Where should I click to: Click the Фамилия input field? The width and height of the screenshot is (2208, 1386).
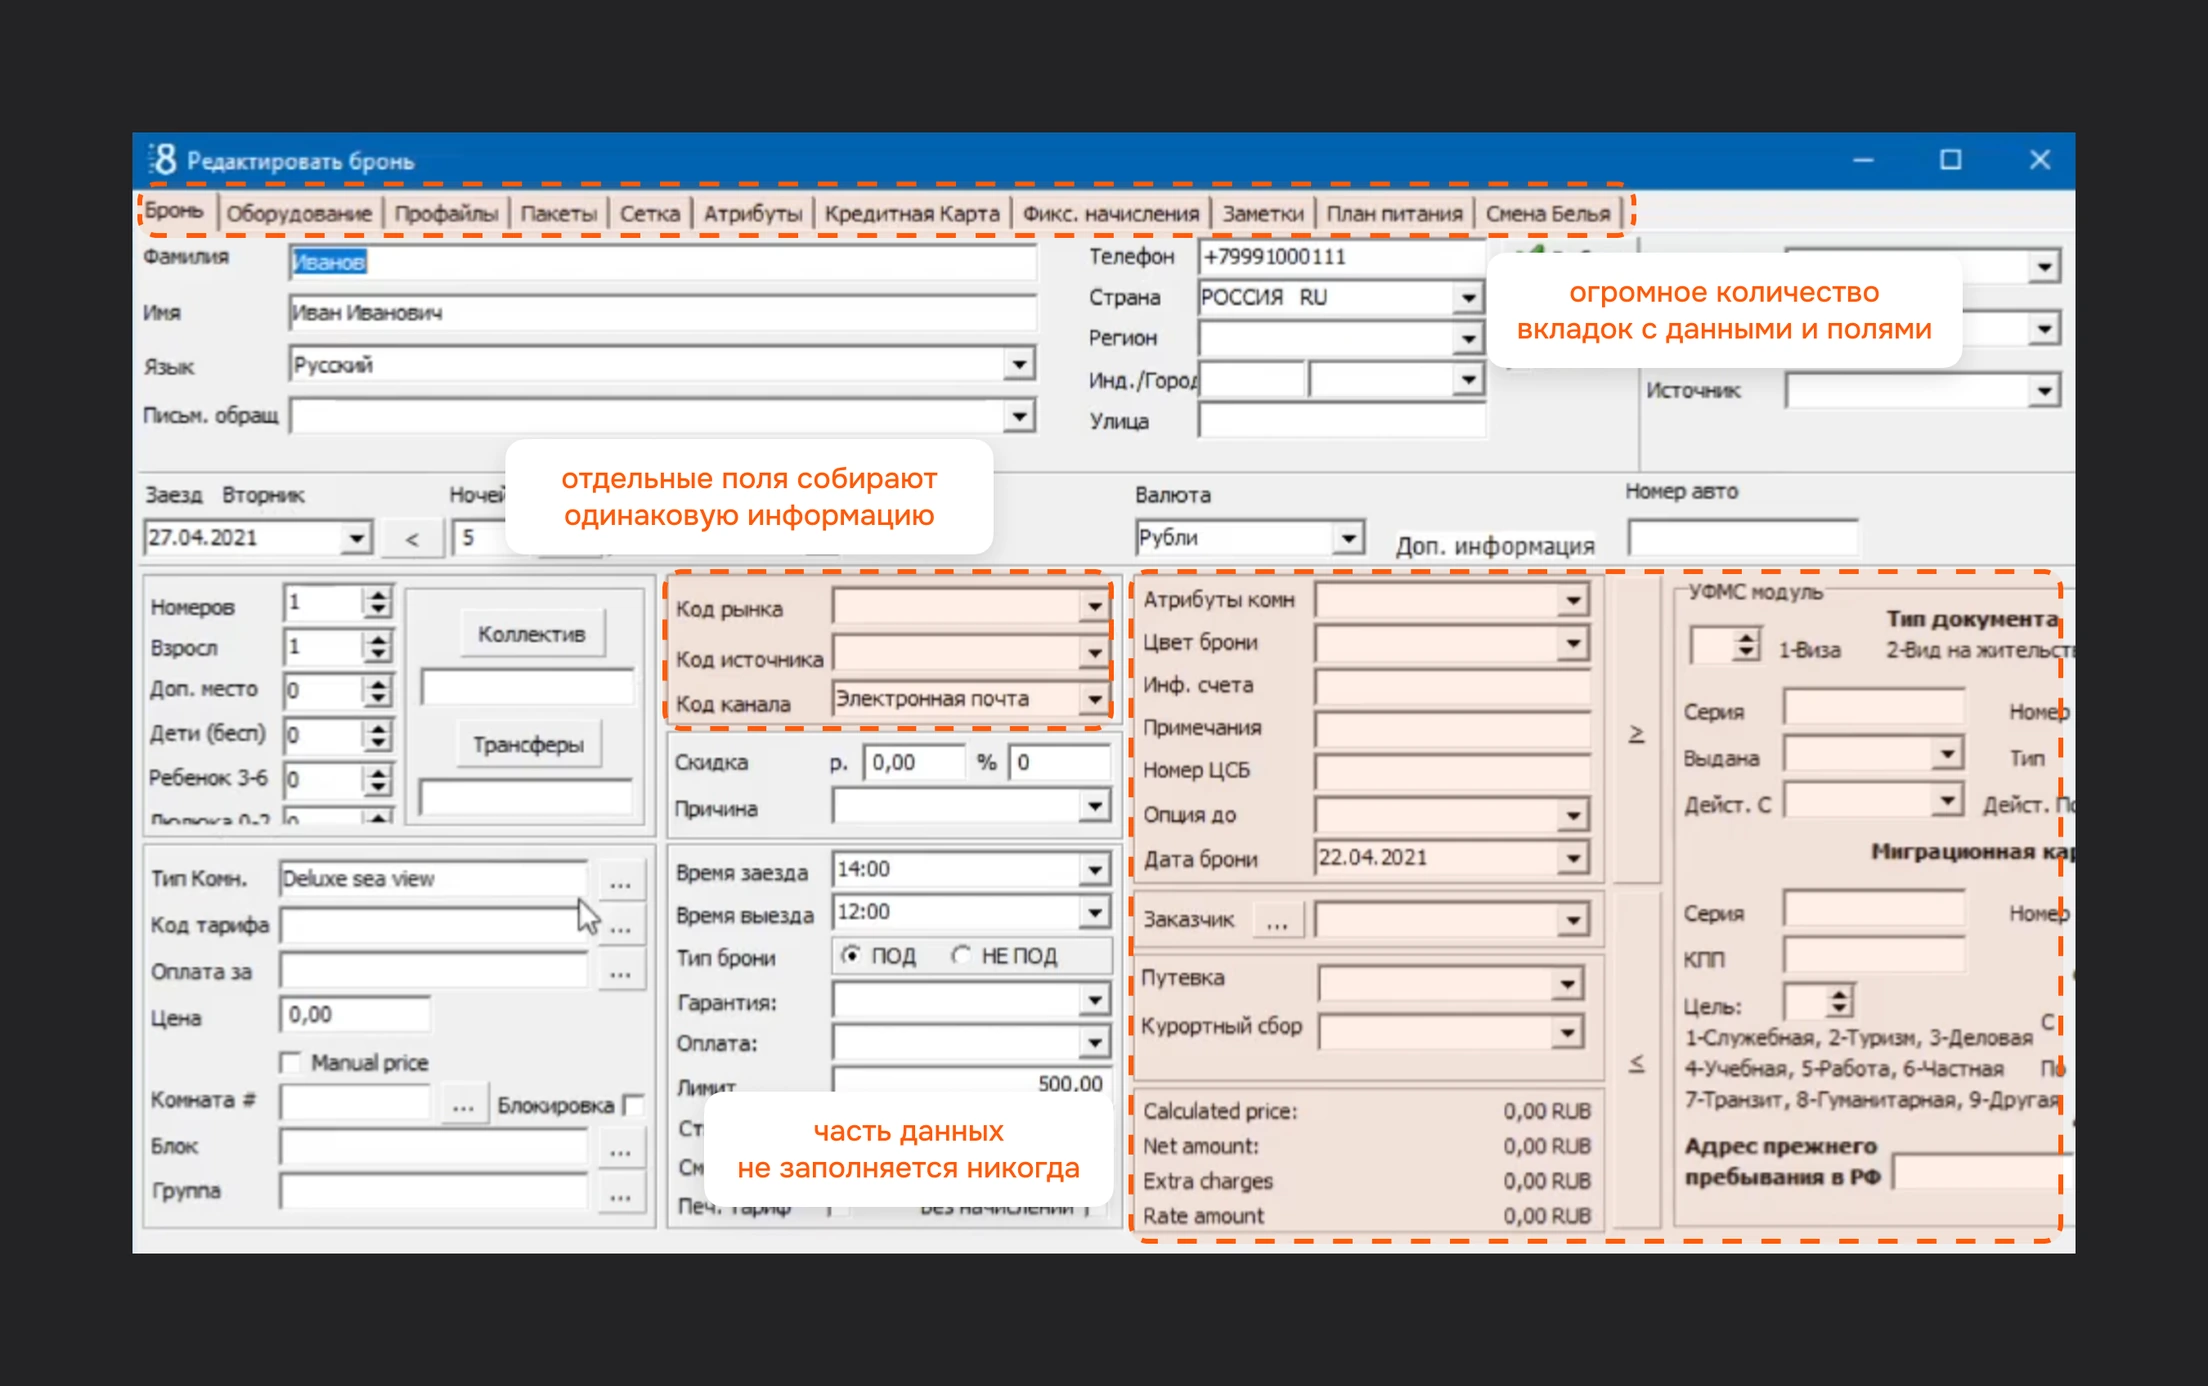tap(662, 262)
